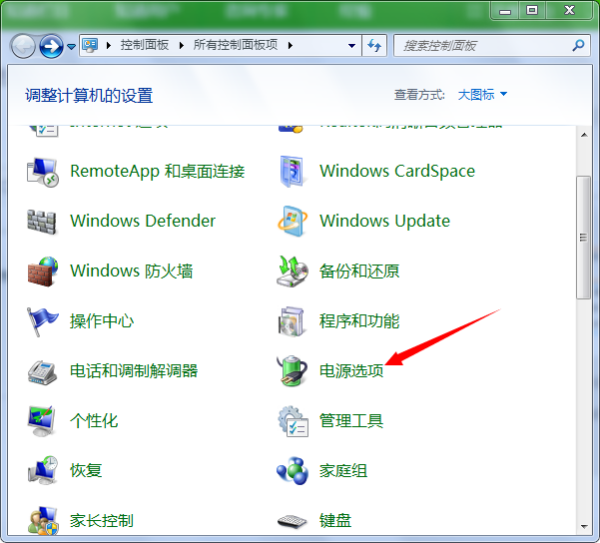Image resolution: width=600 pixels, height=543 pixels.
Task: Close the control panel window
Action: point(569,10)
